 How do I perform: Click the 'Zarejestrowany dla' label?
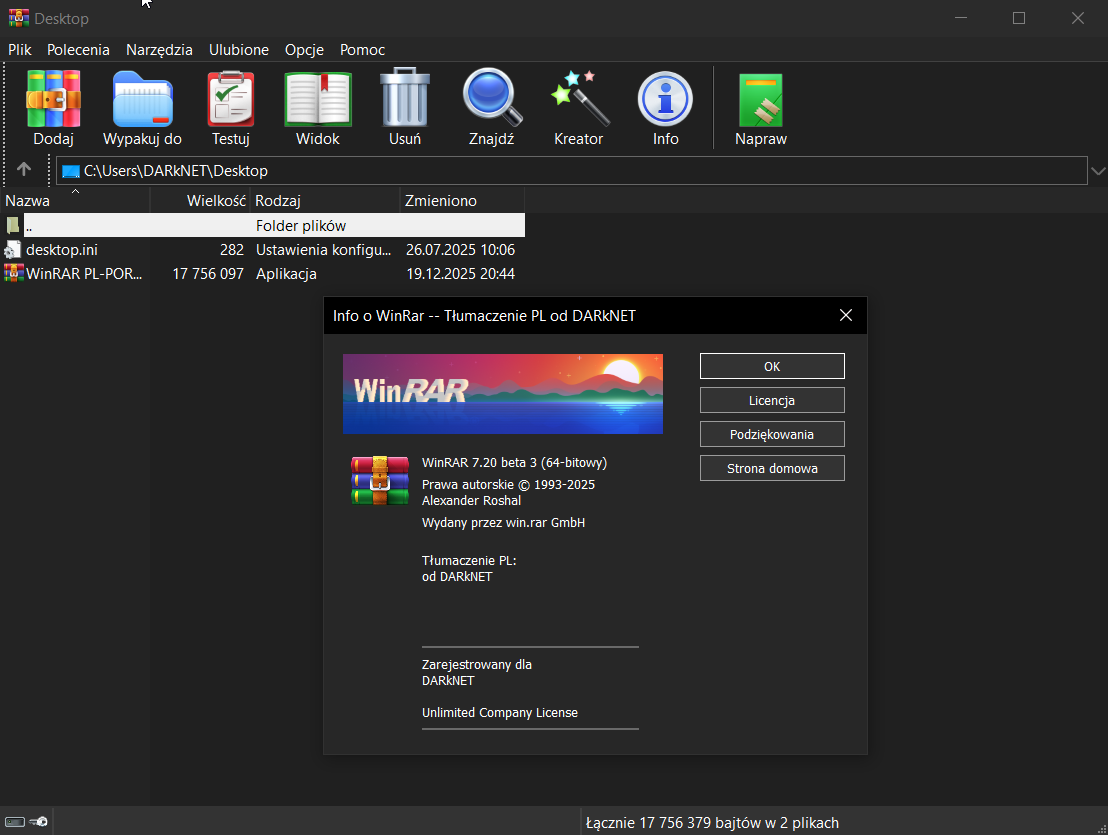pyautogui.click(x=477, y=664)
